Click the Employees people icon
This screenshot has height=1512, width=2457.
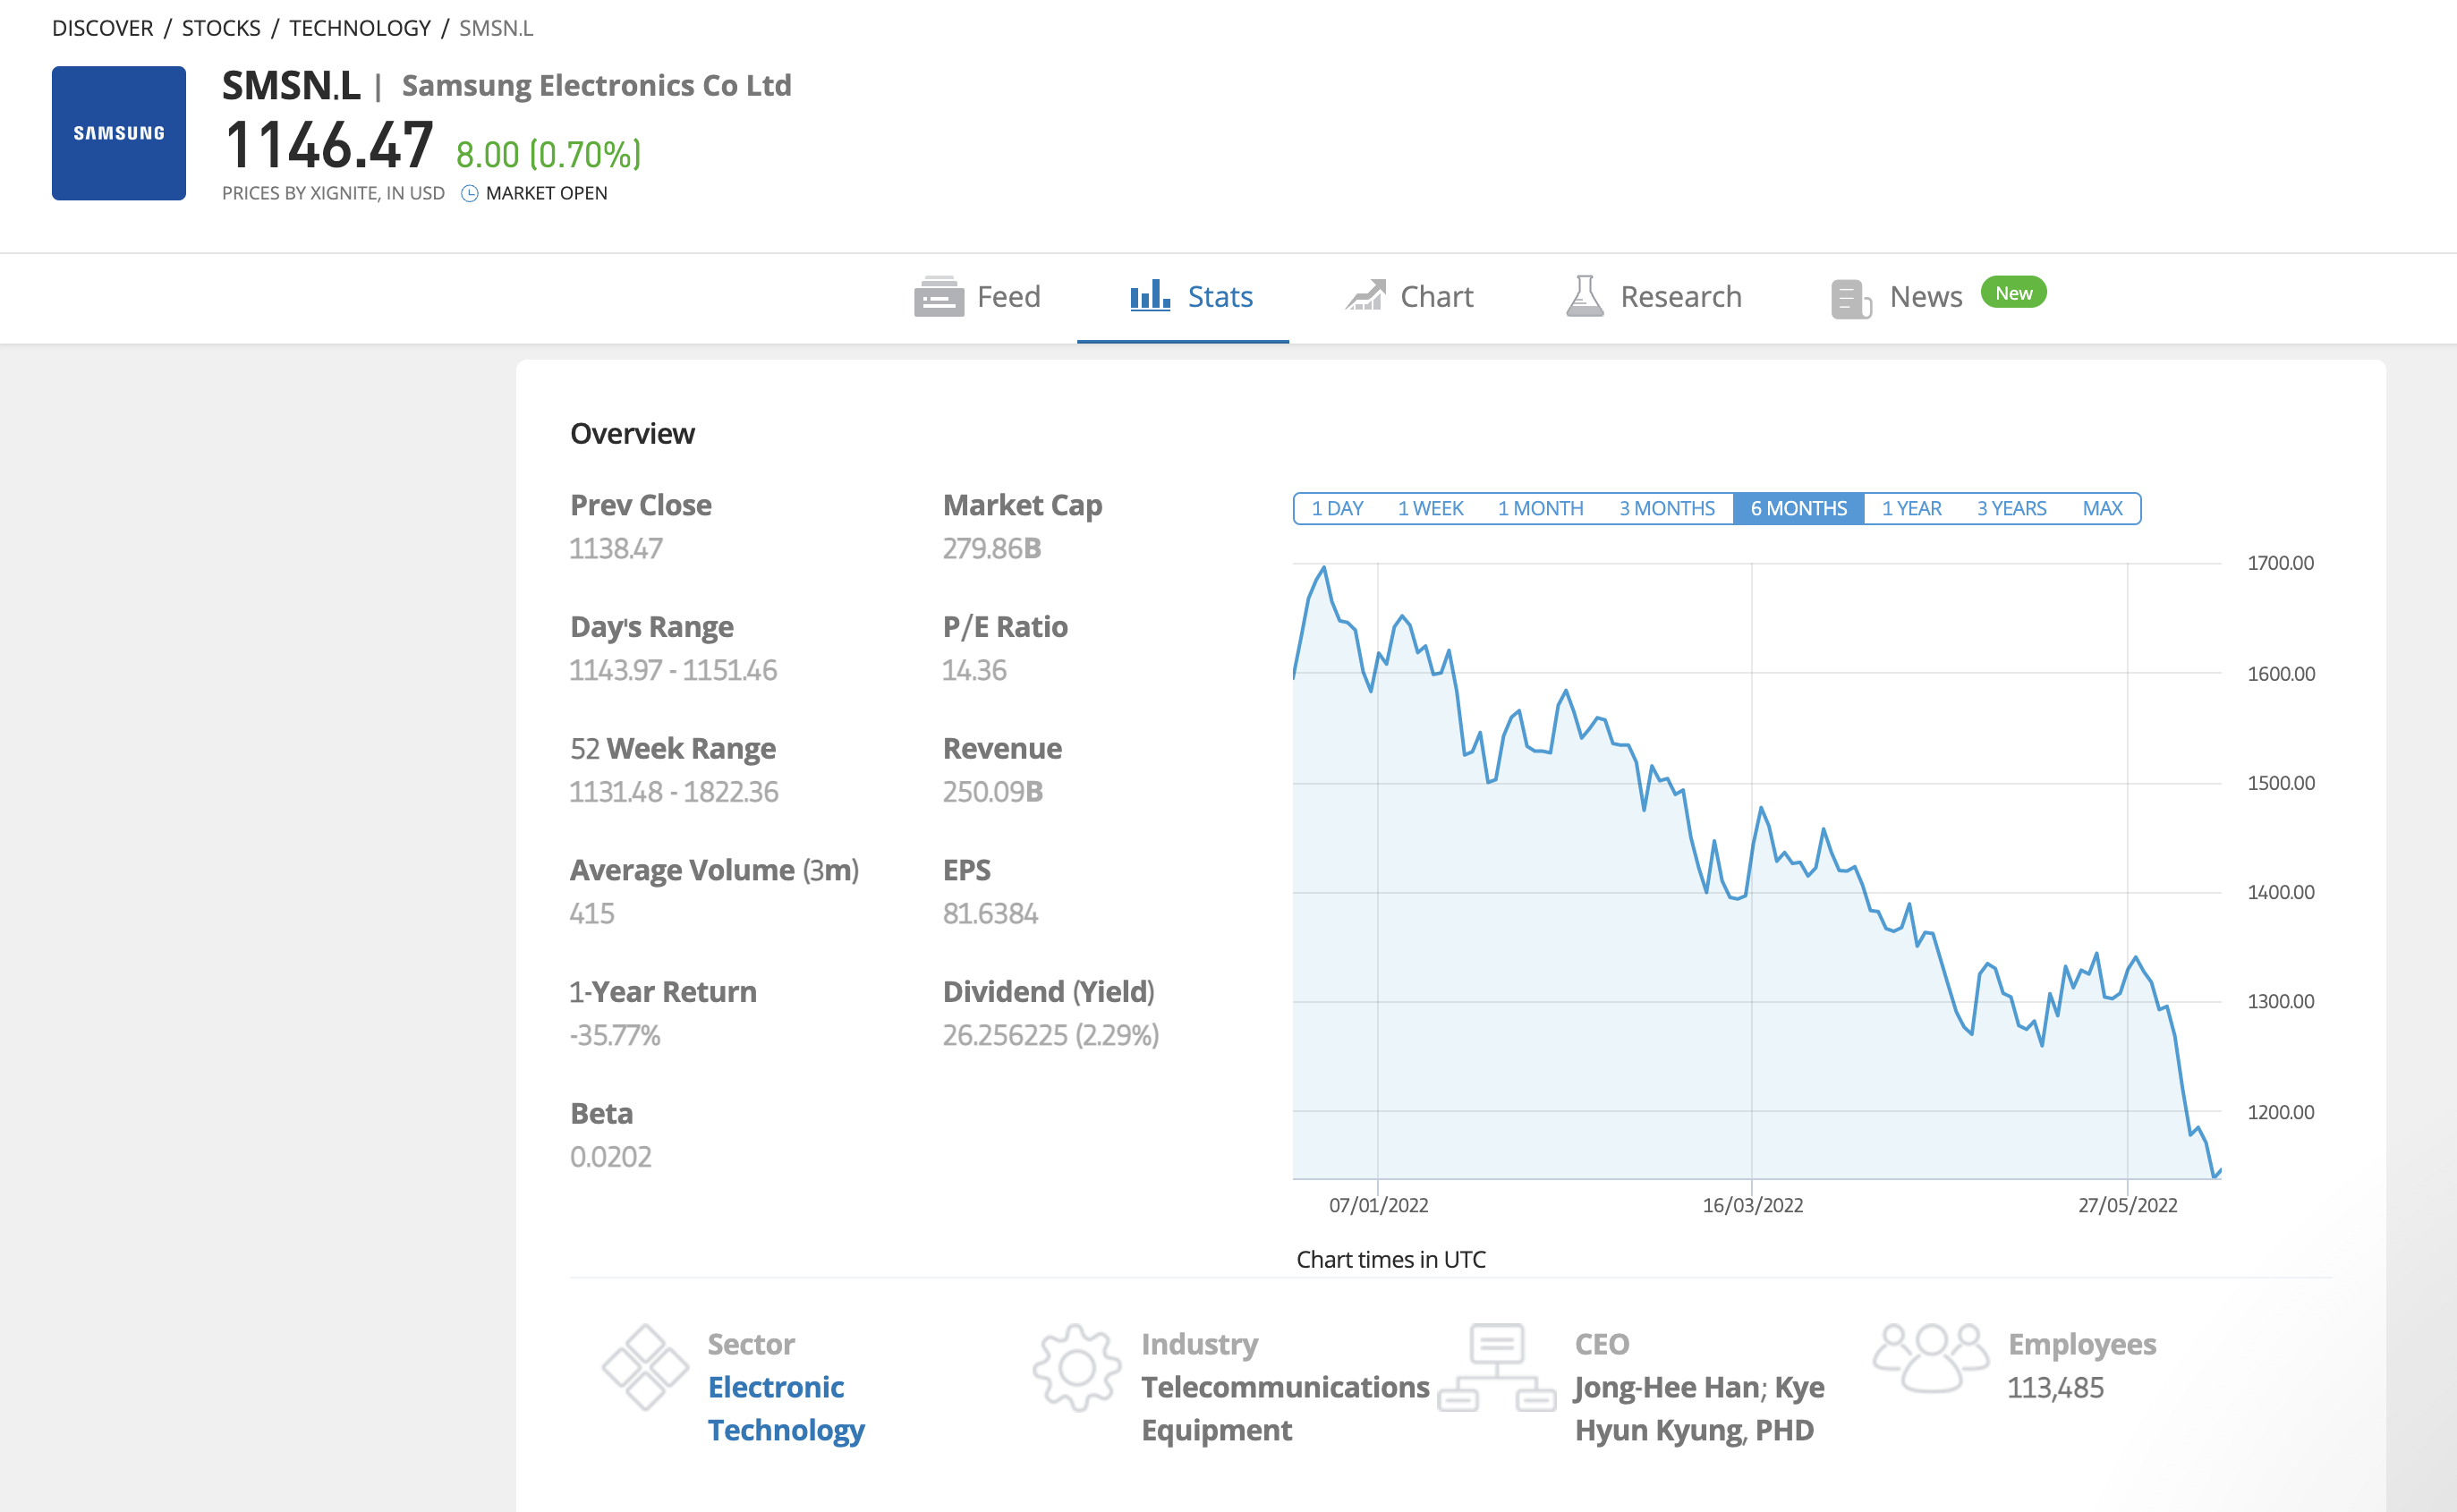[x=1931, y=1358]
